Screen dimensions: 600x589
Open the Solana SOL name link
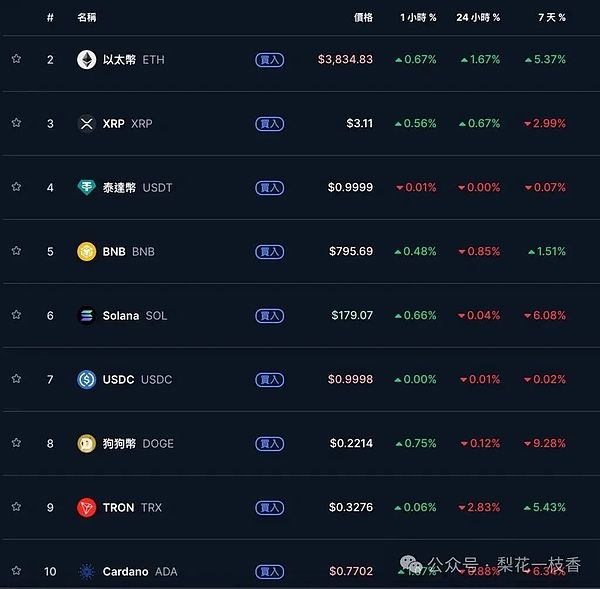coord(134,315)
